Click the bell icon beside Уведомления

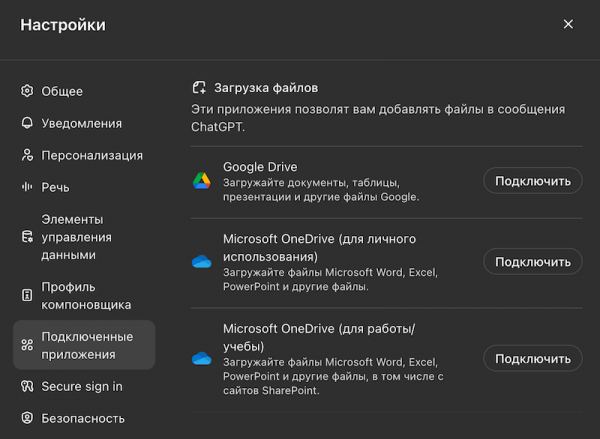coord(27,123)
